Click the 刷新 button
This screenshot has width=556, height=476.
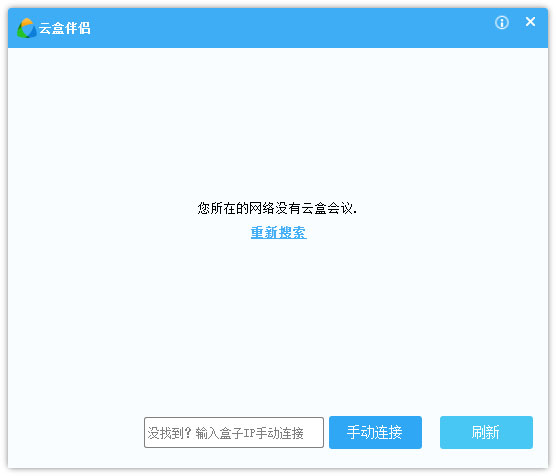coord(486,432)
